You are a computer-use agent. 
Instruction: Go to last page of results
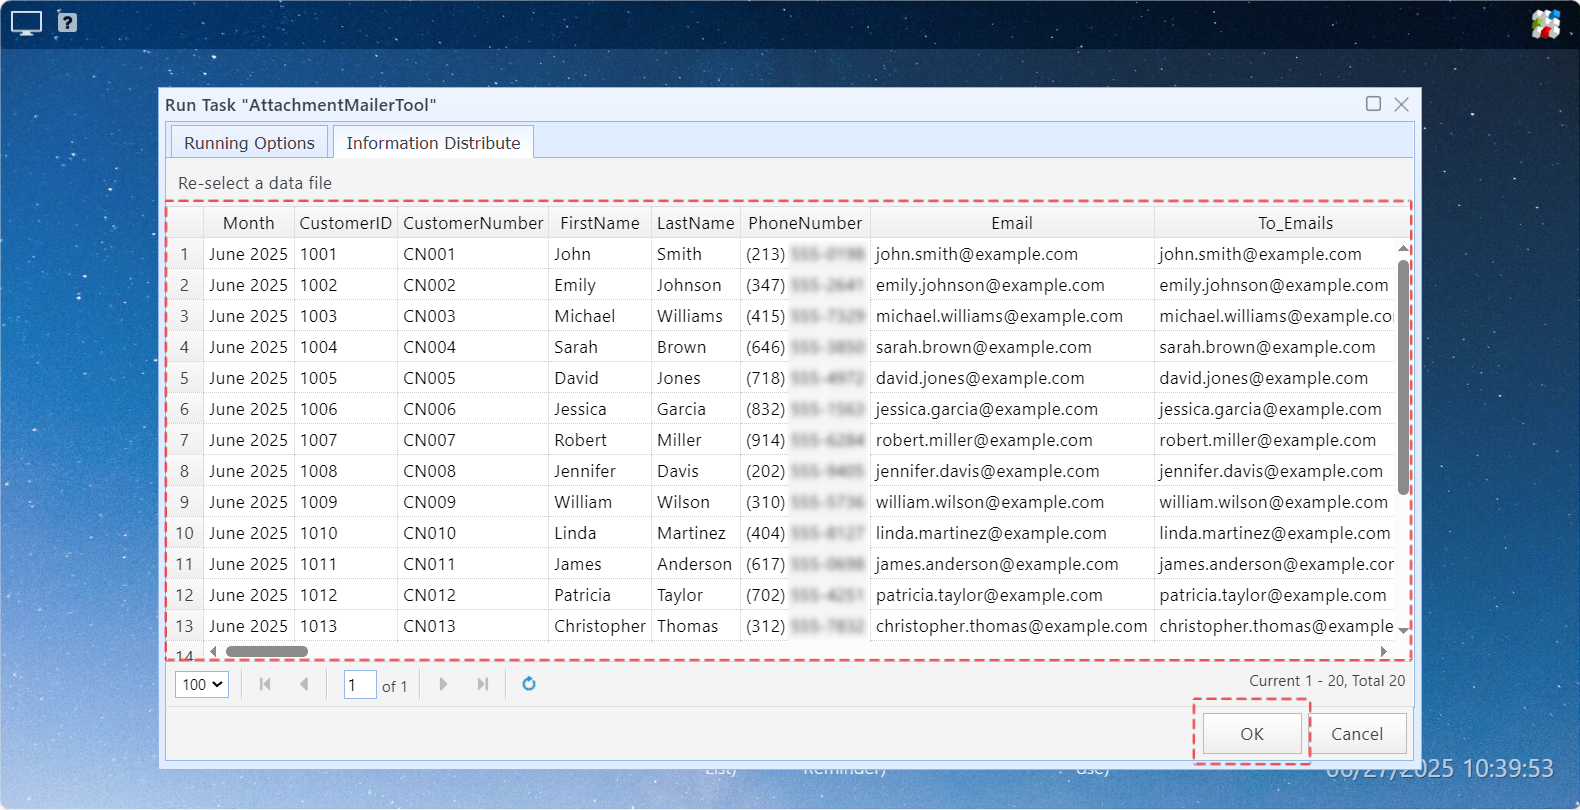[483, 684]
